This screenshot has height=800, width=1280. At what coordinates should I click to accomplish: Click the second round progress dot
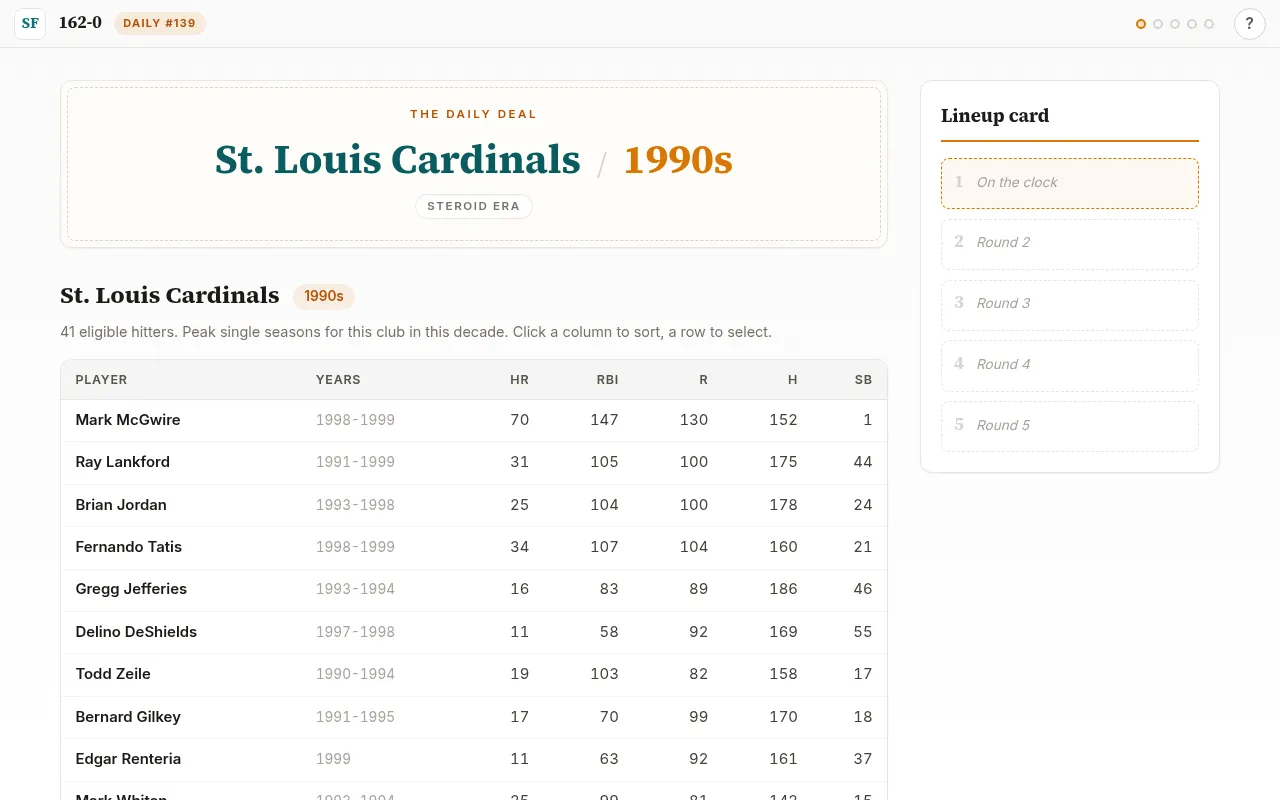(1158, 24)
